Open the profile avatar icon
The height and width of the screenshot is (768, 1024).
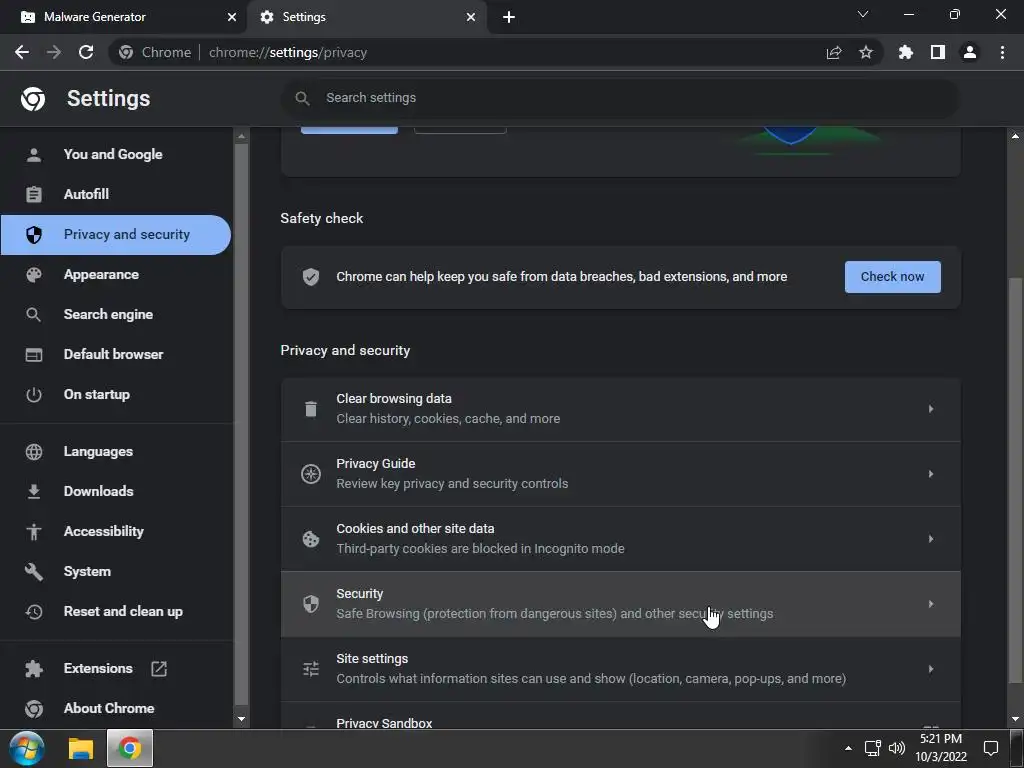[x=970, y=52]
